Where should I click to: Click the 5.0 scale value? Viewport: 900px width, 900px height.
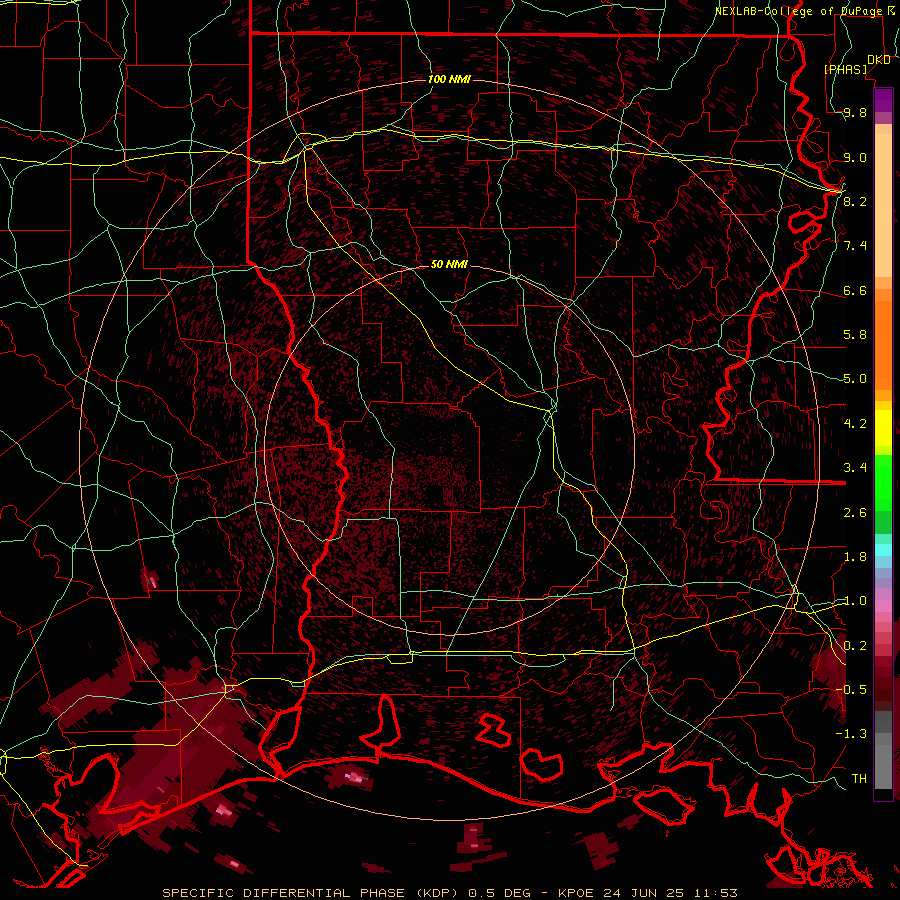pyautogui.click(x=855, y=379)
